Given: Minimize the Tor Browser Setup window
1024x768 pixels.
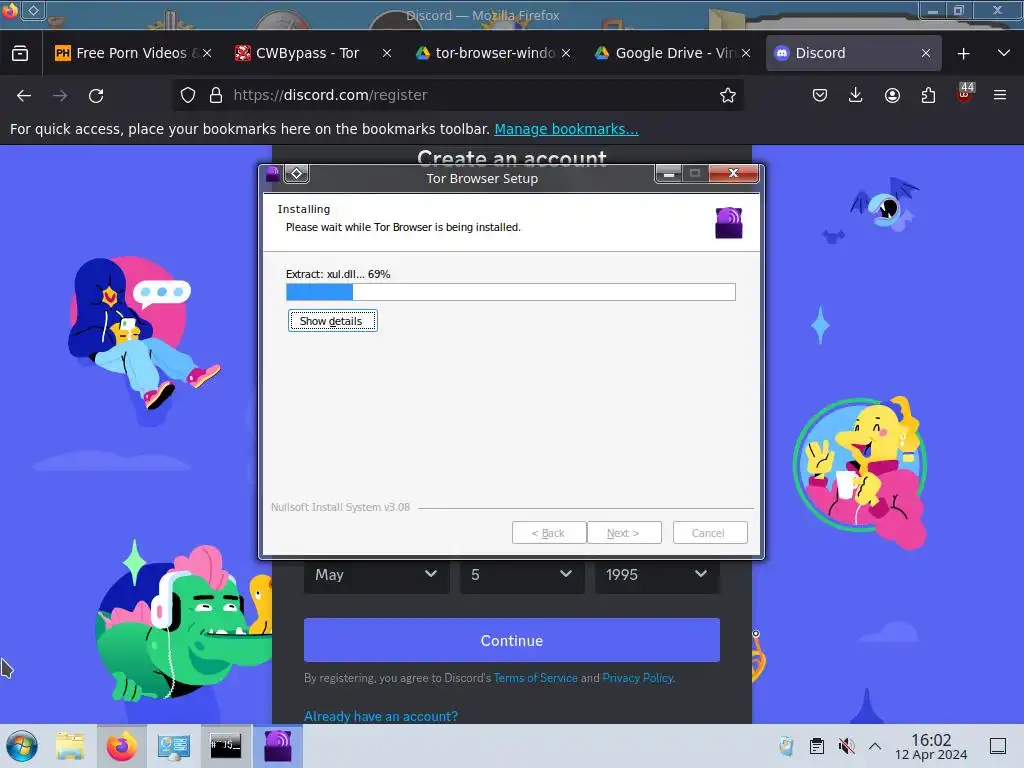Looking at the screenshot, I should click(x=668, y=174).
